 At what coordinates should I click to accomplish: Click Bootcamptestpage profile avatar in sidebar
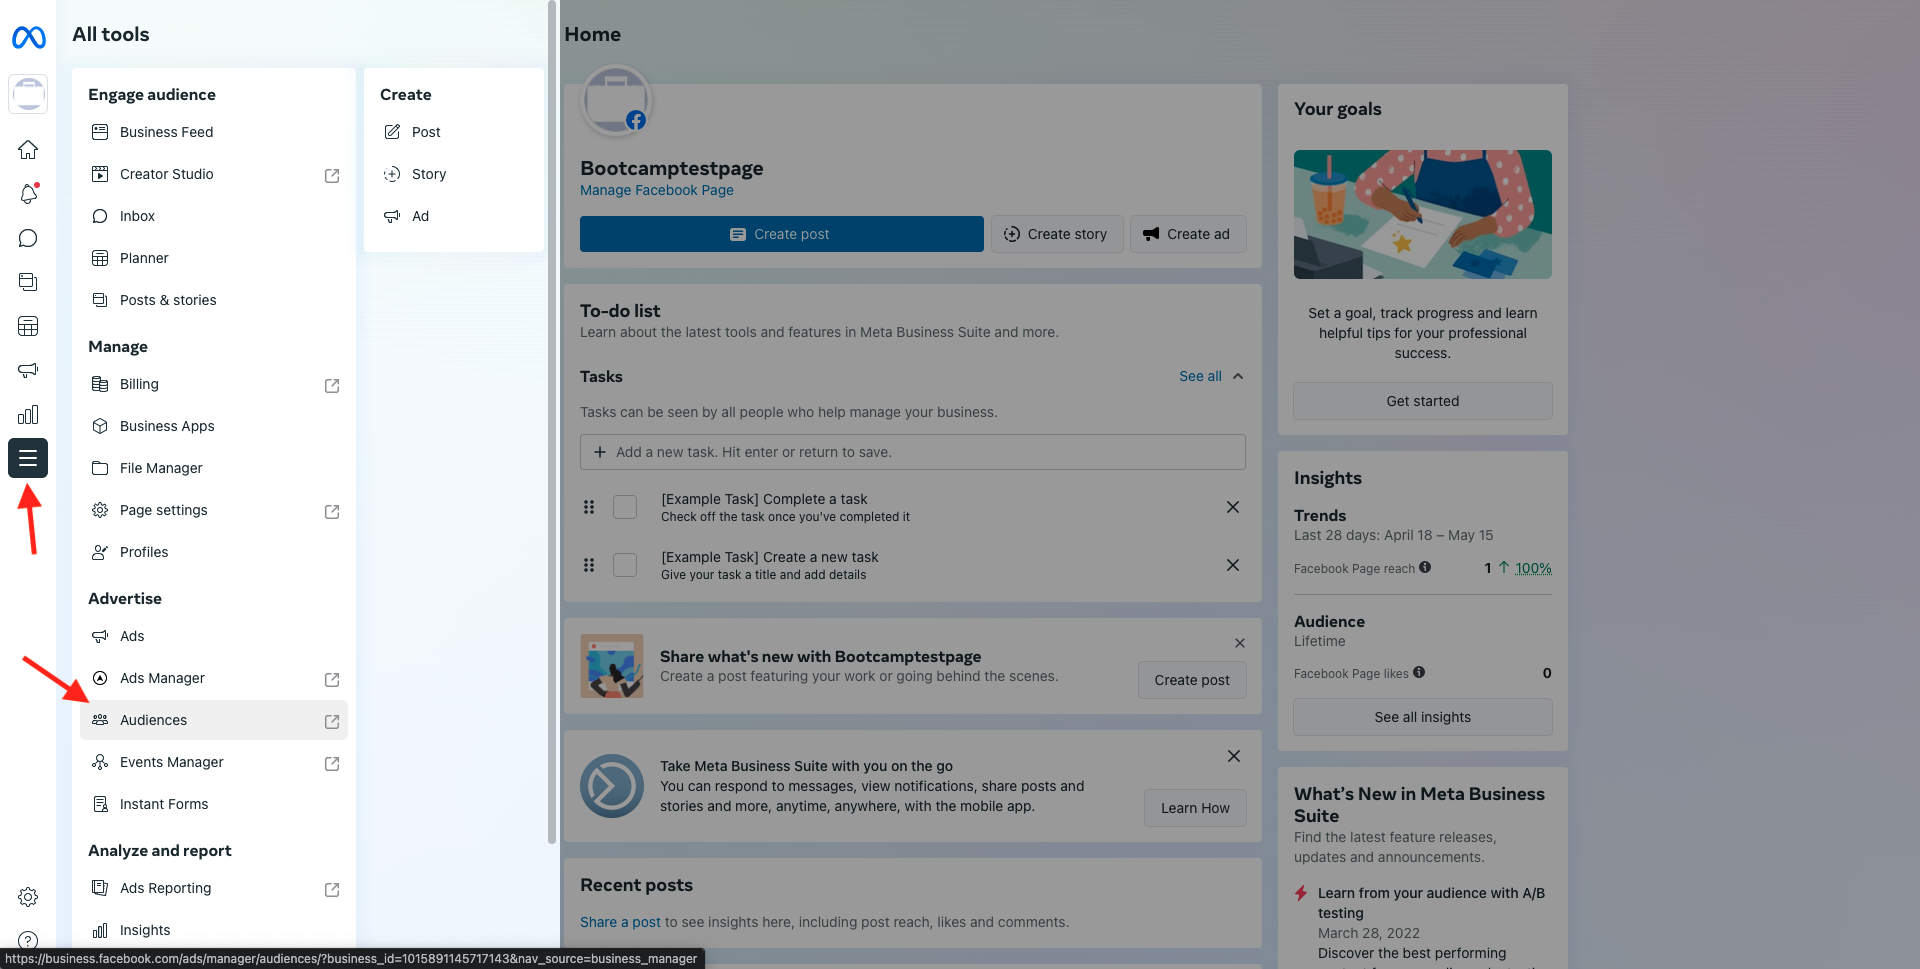(x=28, y=94)
